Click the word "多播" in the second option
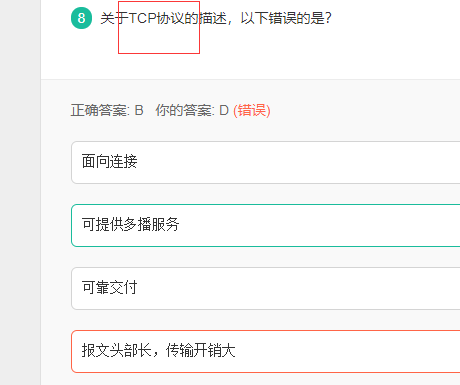This screenshot has height=385, width=460. pyautogui.click(x=137, y=224)
